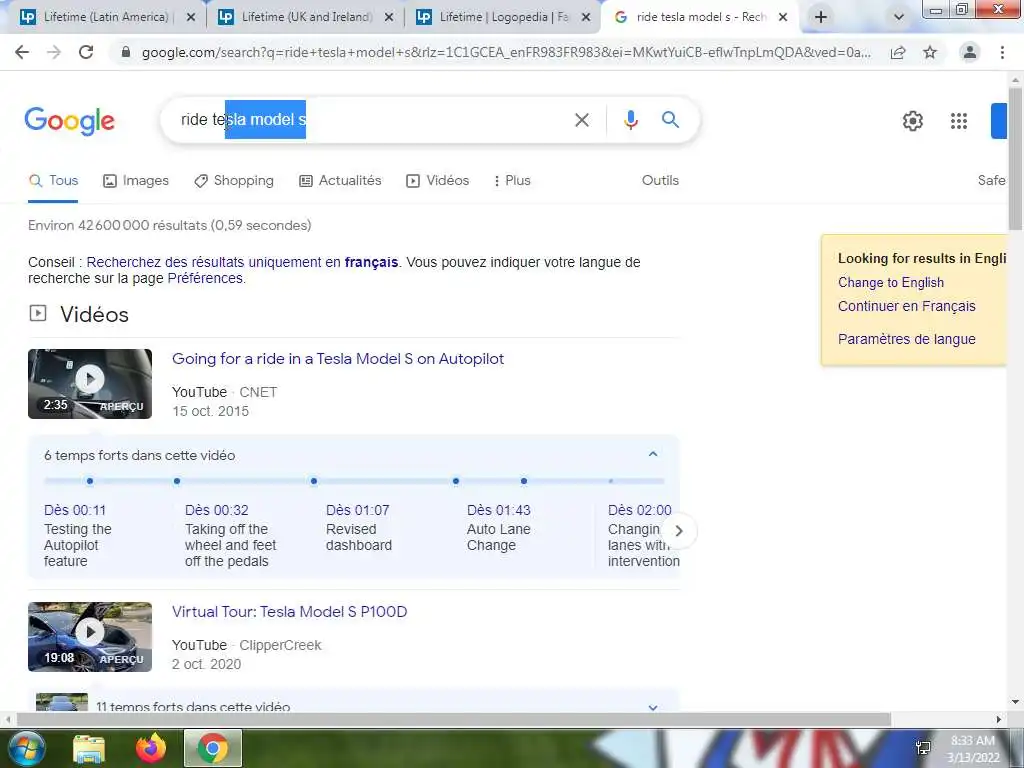The height and width of the screenshot is (768, 1024).
Task: Open Paramètres de langue link
Action: [906, 339]
